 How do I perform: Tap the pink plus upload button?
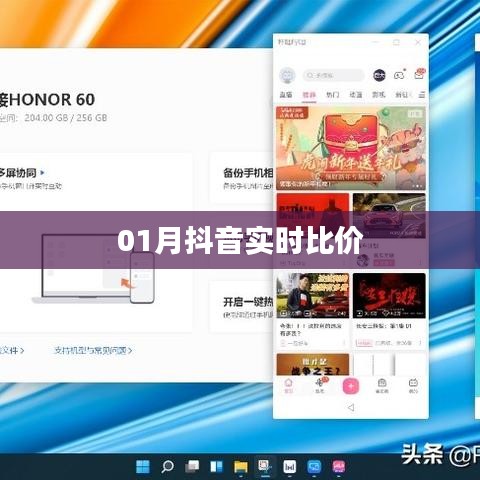351,386
